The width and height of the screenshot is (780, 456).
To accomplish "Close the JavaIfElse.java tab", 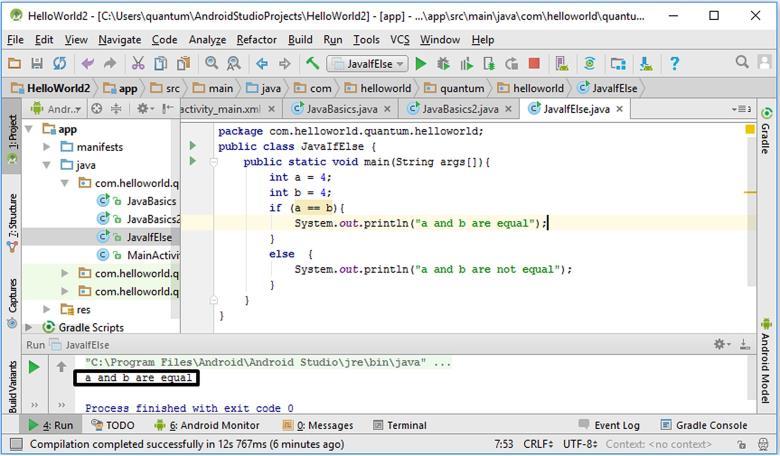I will [619, 108].
